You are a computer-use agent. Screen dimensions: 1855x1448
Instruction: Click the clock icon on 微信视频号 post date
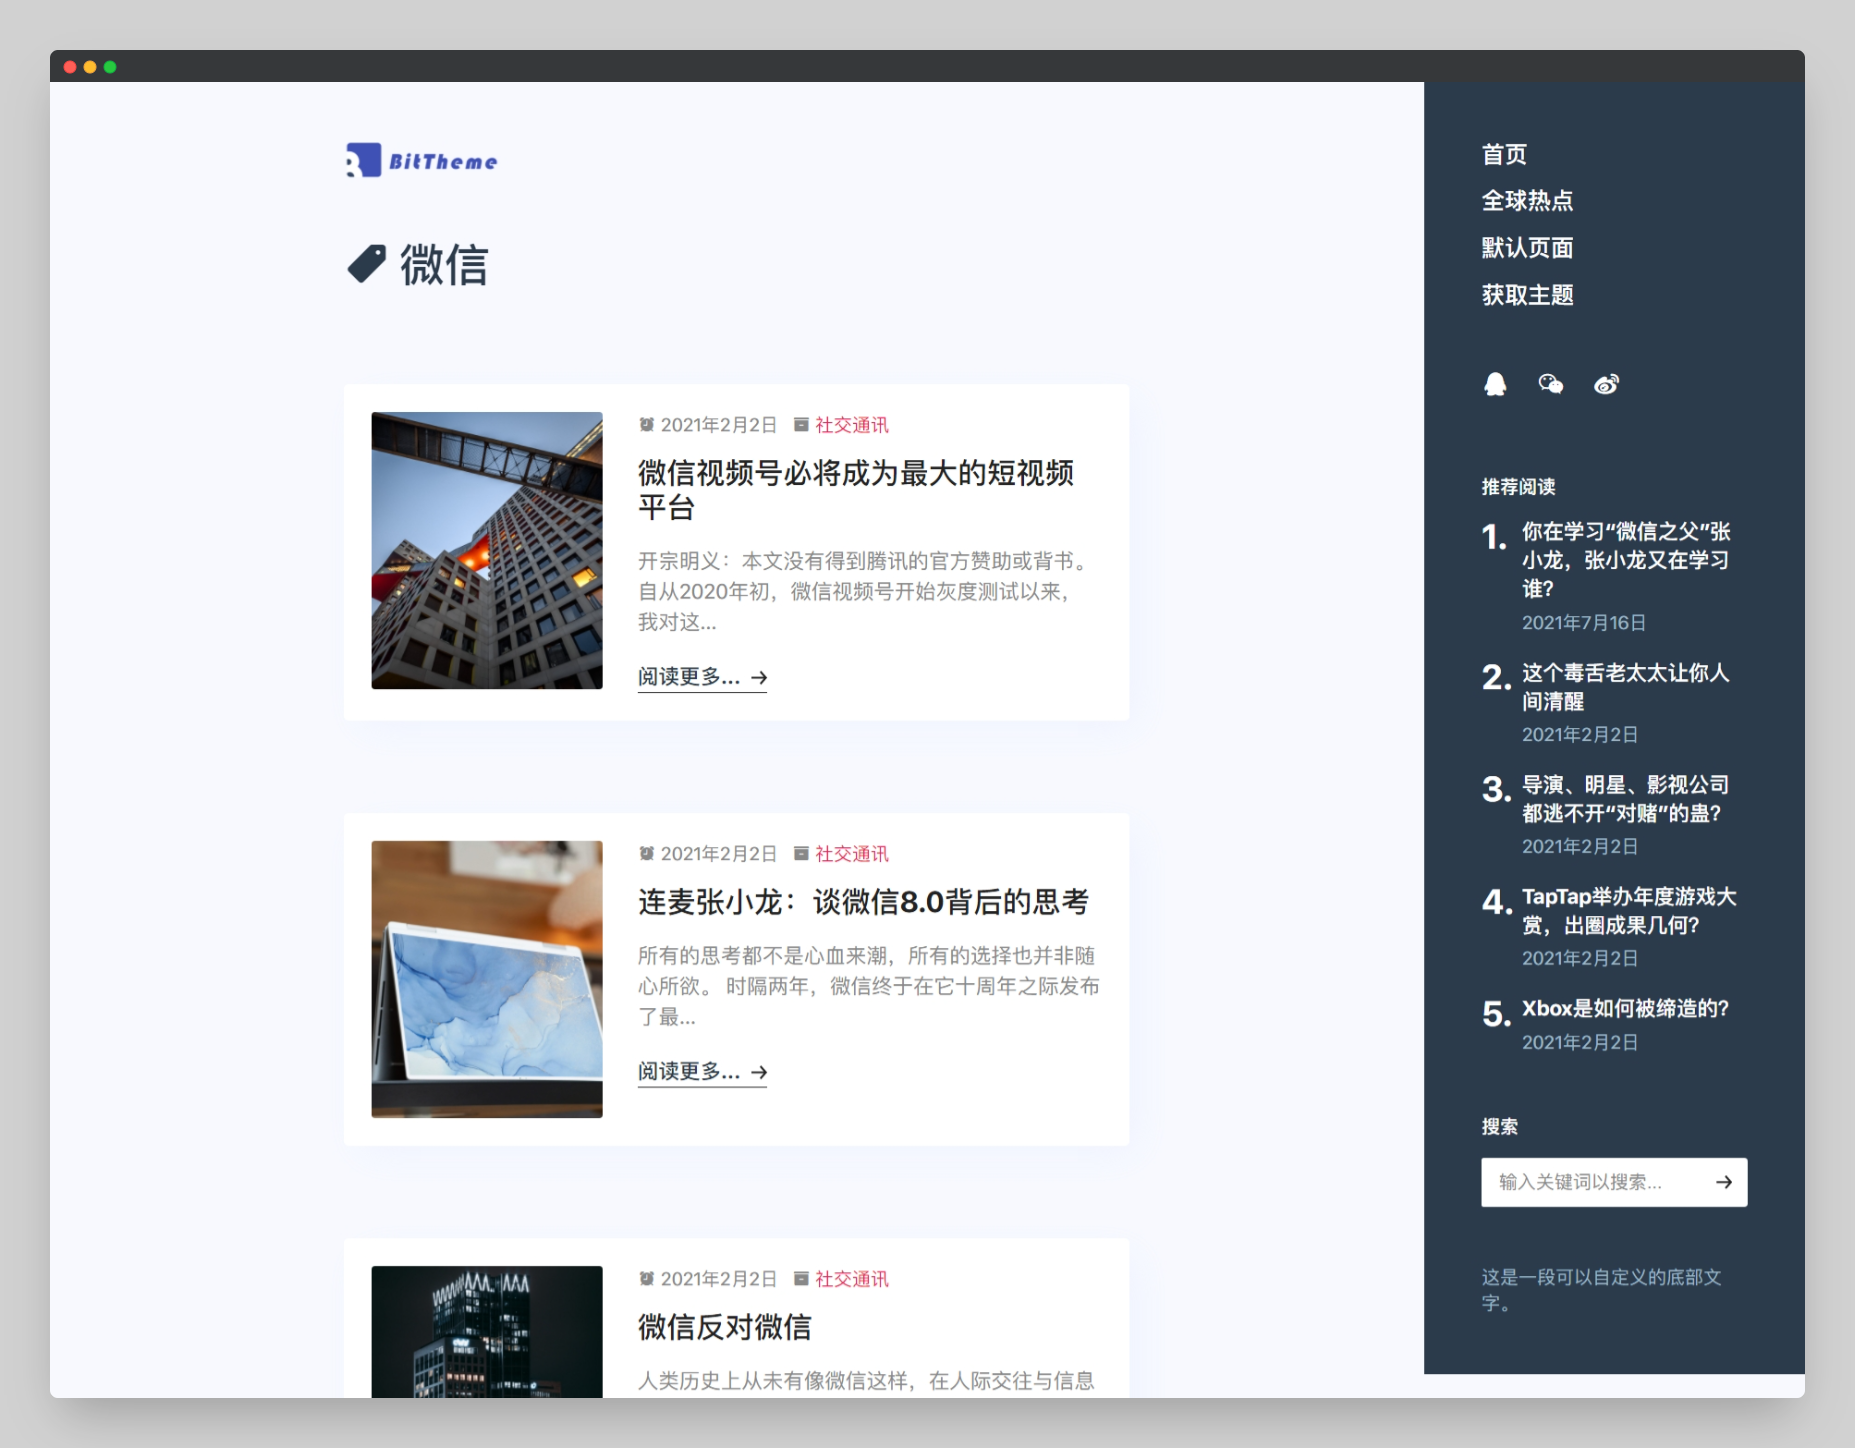[647, 425]
